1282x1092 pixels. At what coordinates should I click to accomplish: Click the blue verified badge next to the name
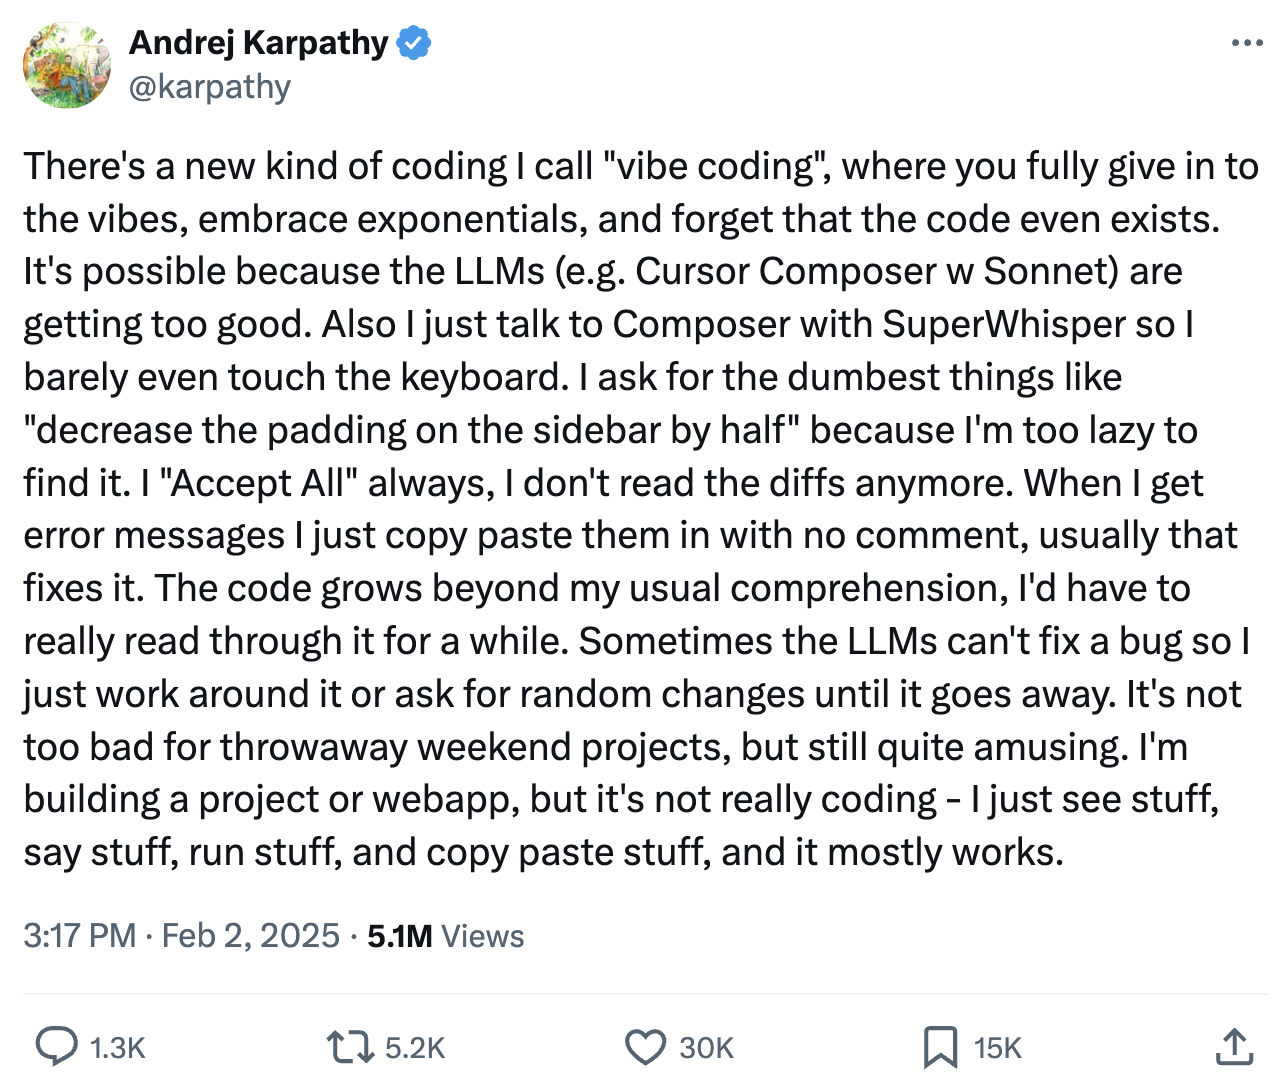413,42
